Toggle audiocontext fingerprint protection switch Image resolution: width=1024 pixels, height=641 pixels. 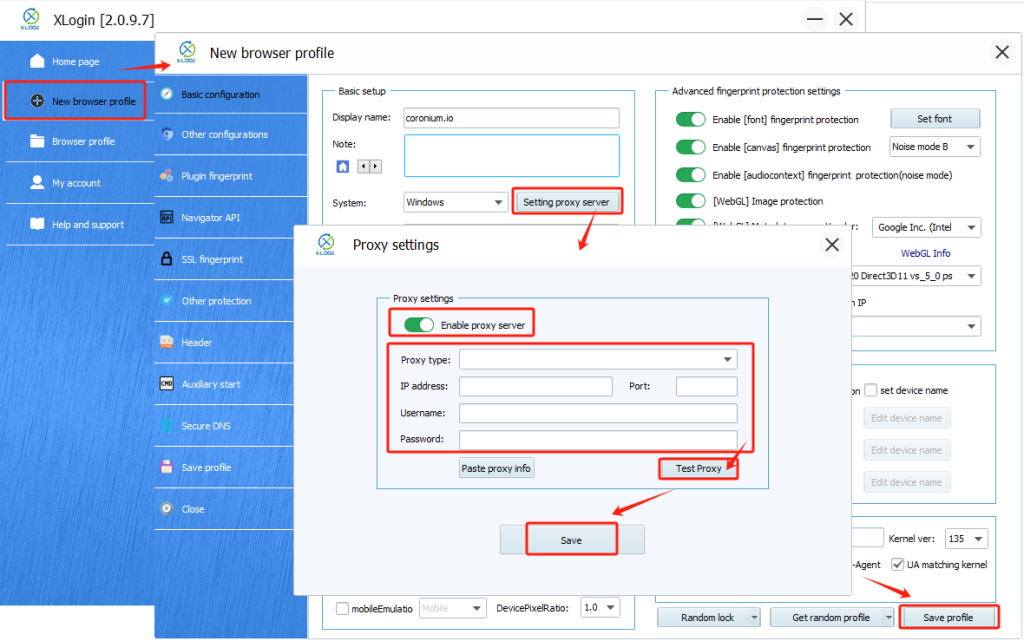coord(691,175)
